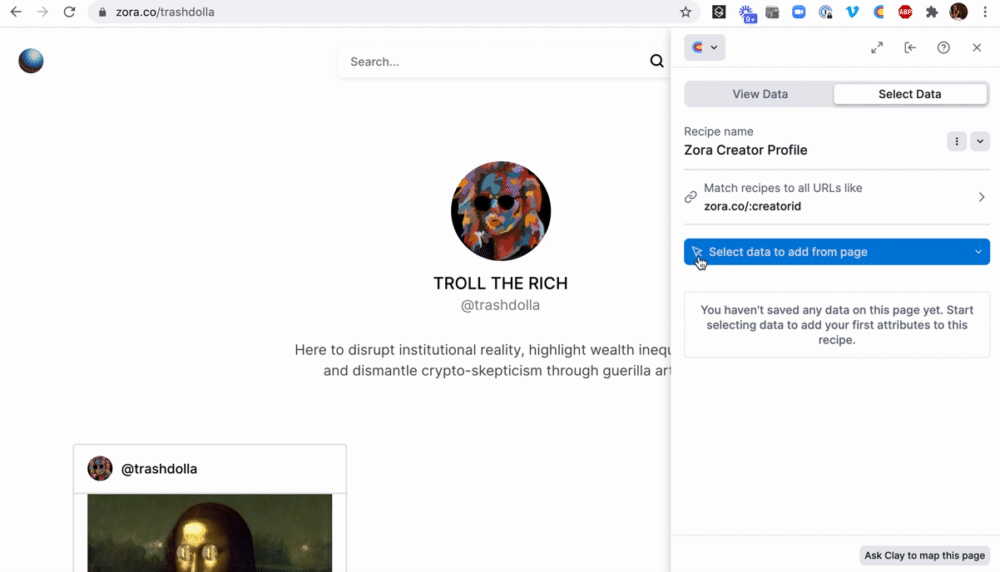Open the Mona Lisa artwork thumbnail
This screenshot has height=572, width=1000.
pyautogui.click(x=210, y=533)
